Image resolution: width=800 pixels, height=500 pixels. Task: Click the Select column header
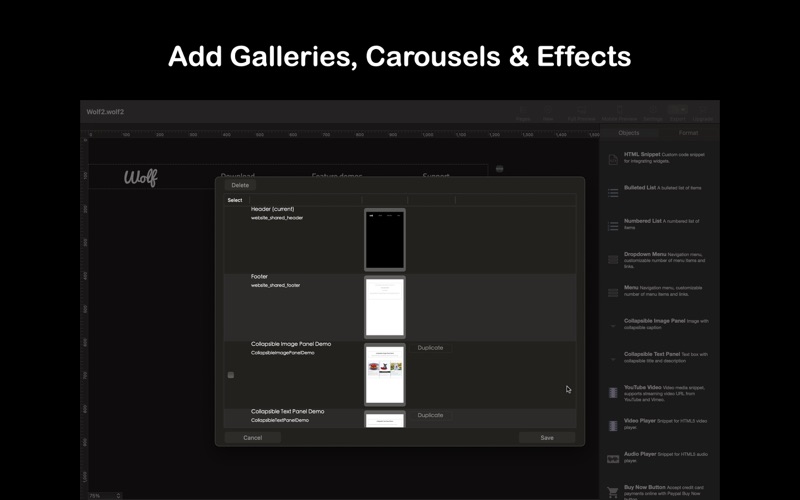[x=235, y=200]
